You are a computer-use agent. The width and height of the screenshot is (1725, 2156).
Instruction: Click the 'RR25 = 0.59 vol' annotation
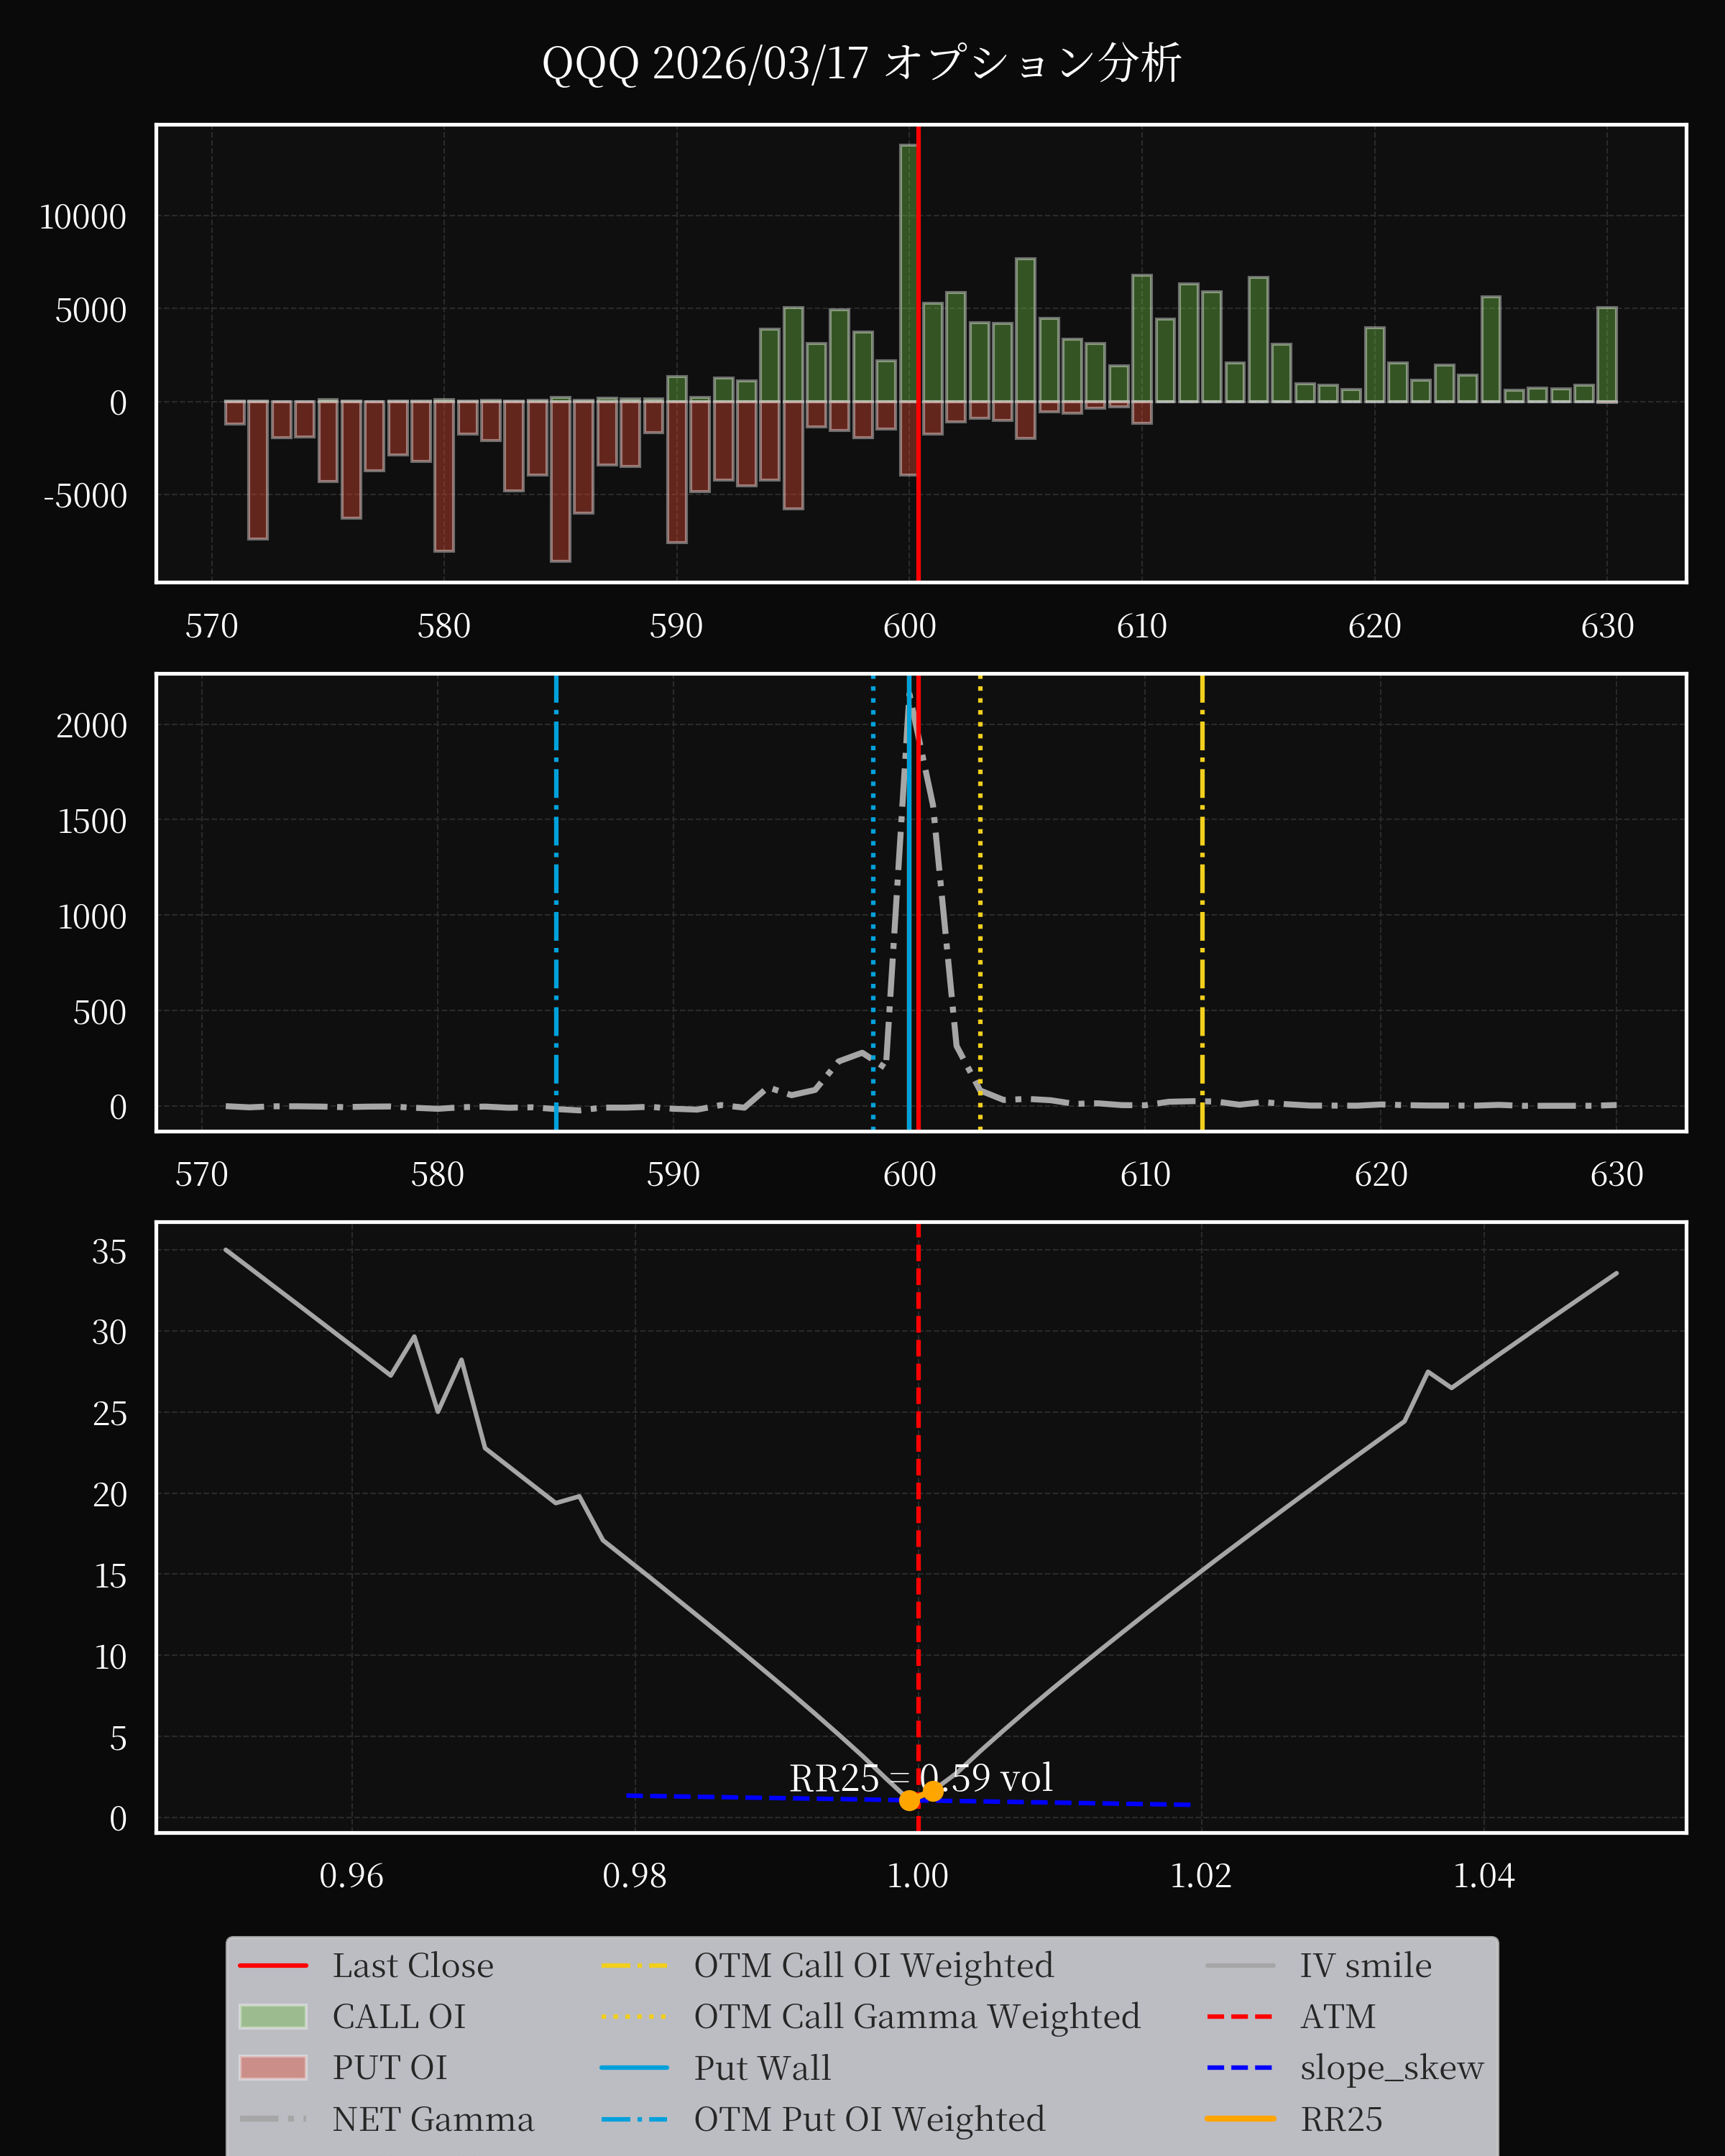[x=920, y=1777]
